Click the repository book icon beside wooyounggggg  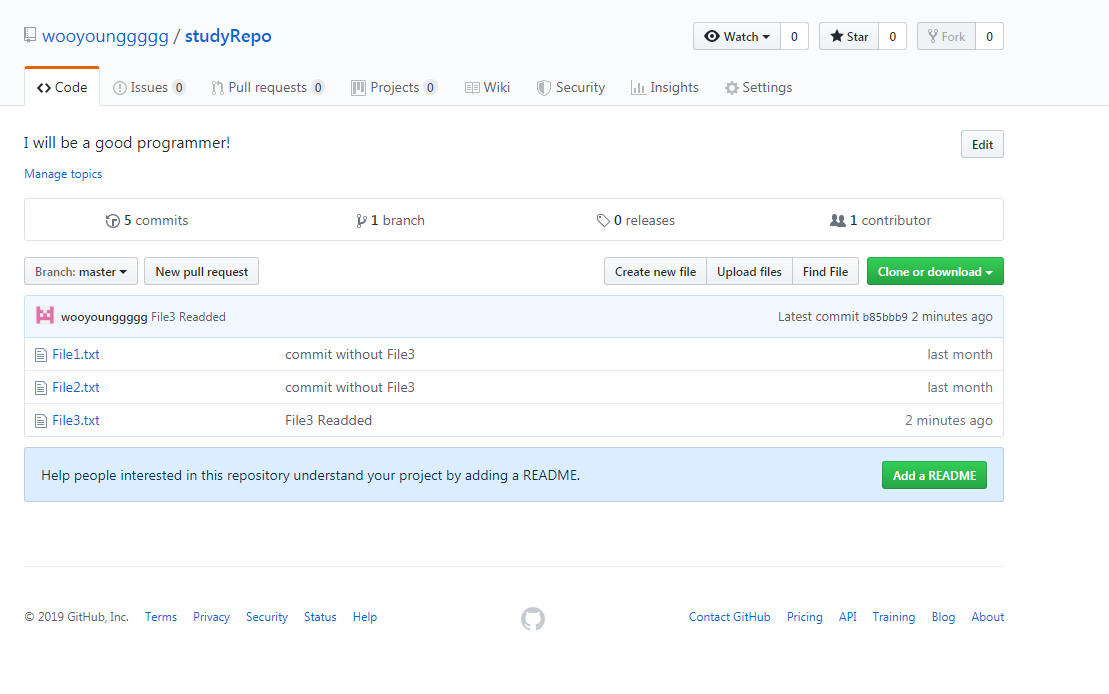30,35
